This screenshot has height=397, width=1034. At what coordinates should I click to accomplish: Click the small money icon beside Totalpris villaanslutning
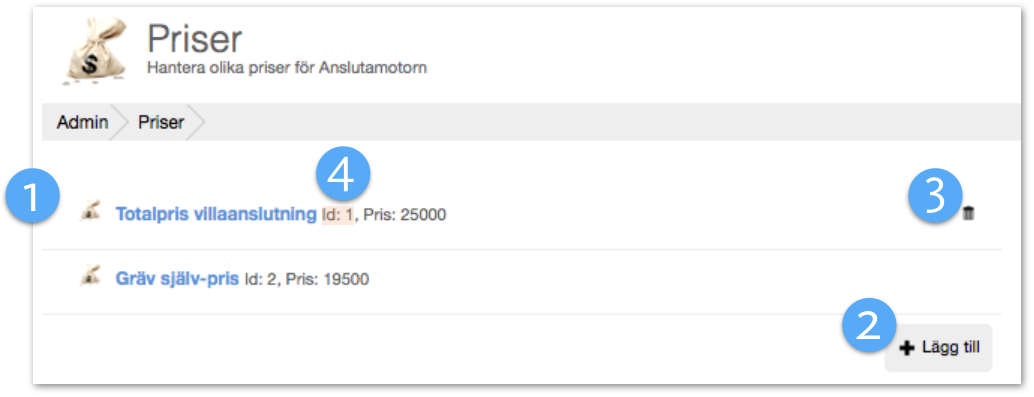pos(90,211)
